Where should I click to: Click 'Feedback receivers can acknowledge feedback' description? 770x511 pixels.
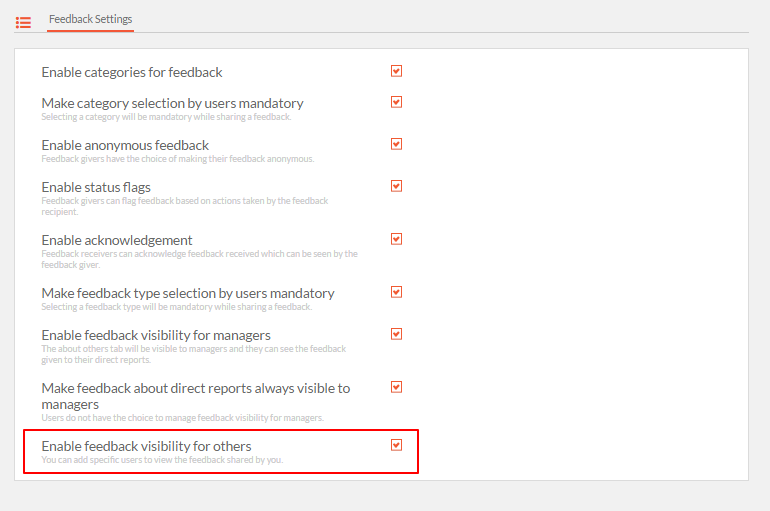click(199, 259)
